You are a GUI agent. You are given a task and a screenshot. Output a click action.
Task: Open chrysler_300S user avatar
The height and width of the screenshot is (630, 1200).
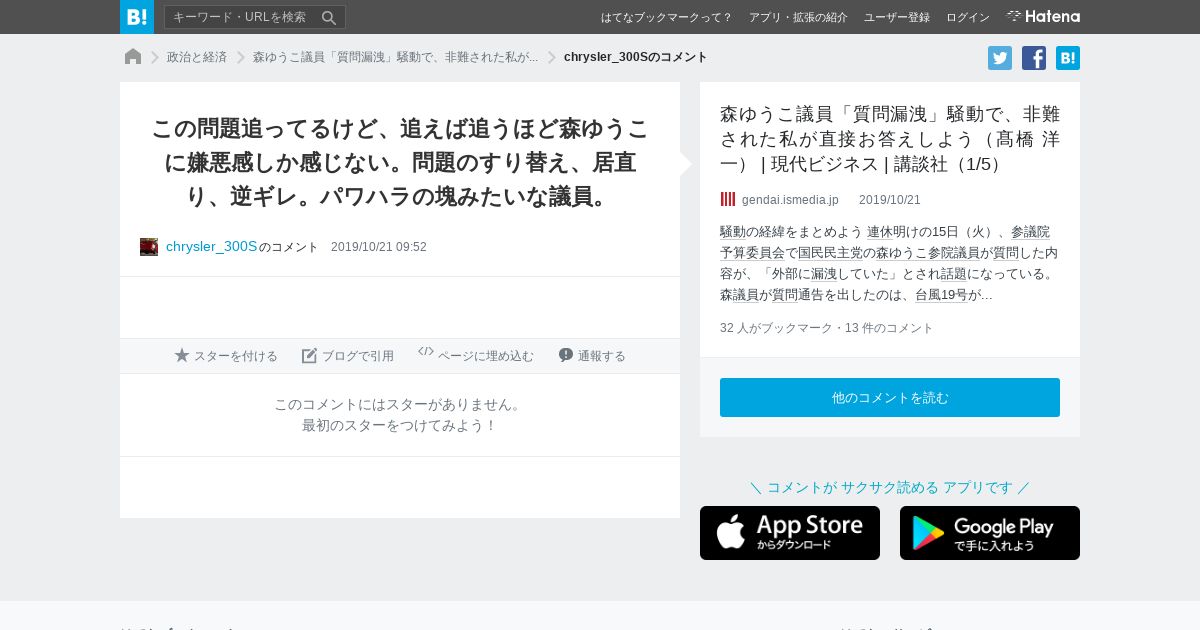(x=149, y=247)
